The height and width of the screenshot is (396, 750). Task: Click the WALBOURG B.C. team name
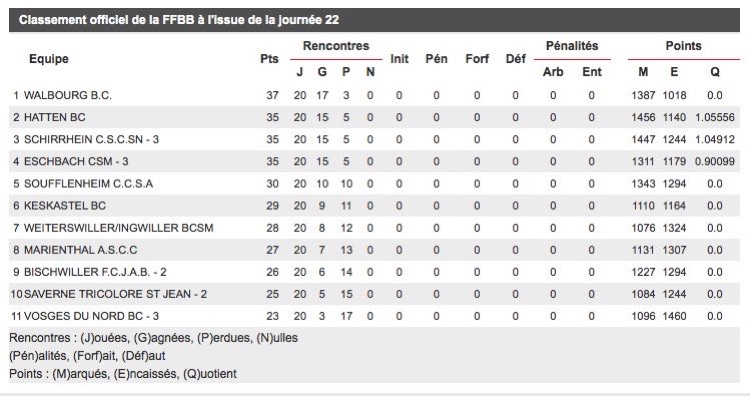click(67, 95)
